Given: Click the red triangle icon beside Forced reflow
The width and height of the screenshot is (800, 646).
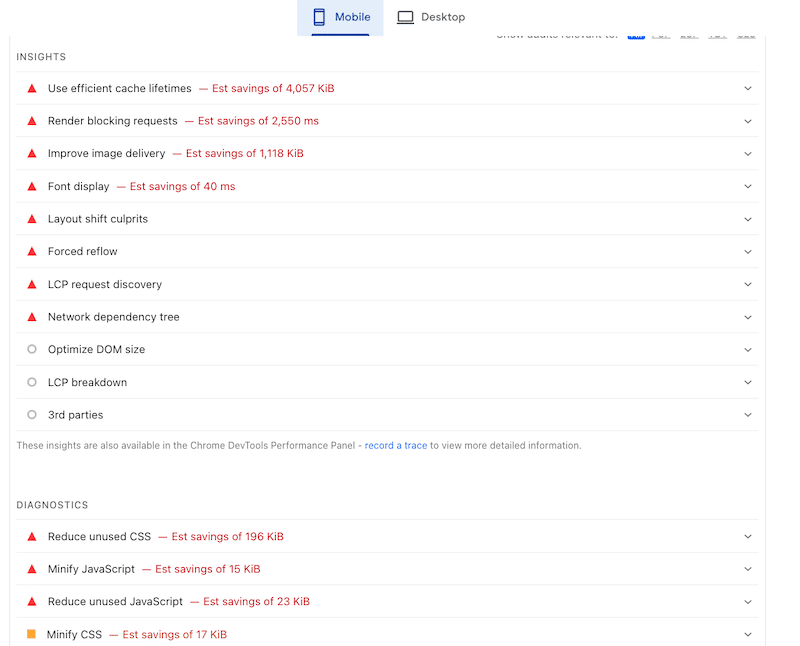Looking at the screenshot, I should tap(32, 252).
